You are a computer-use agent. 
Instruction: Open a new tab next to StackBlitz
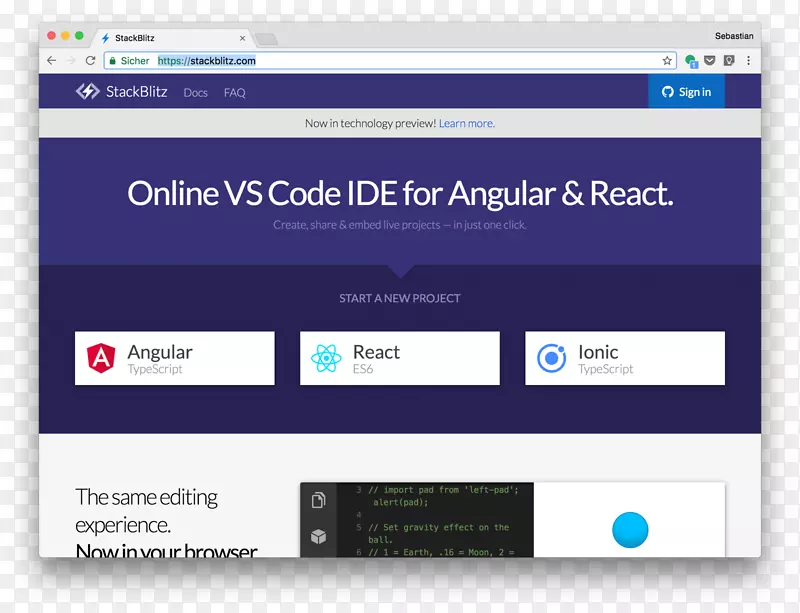click(266, 39)
